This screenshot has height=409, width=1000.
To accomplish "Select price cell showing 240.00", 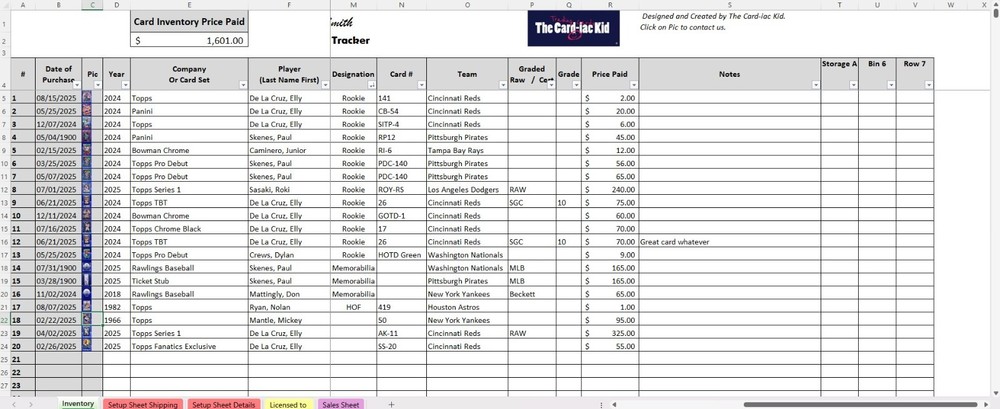I will (610, 190).
